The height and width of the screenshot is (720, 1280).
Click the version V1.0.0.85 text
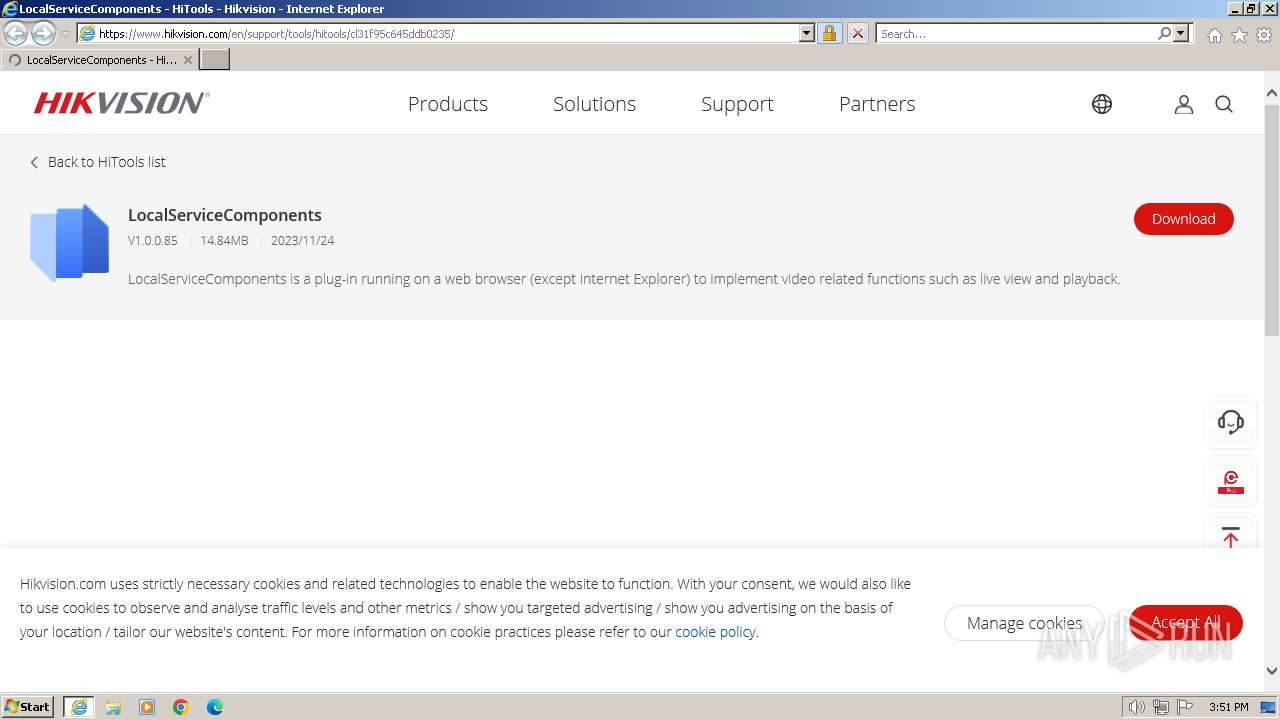[x=153, y=241]
